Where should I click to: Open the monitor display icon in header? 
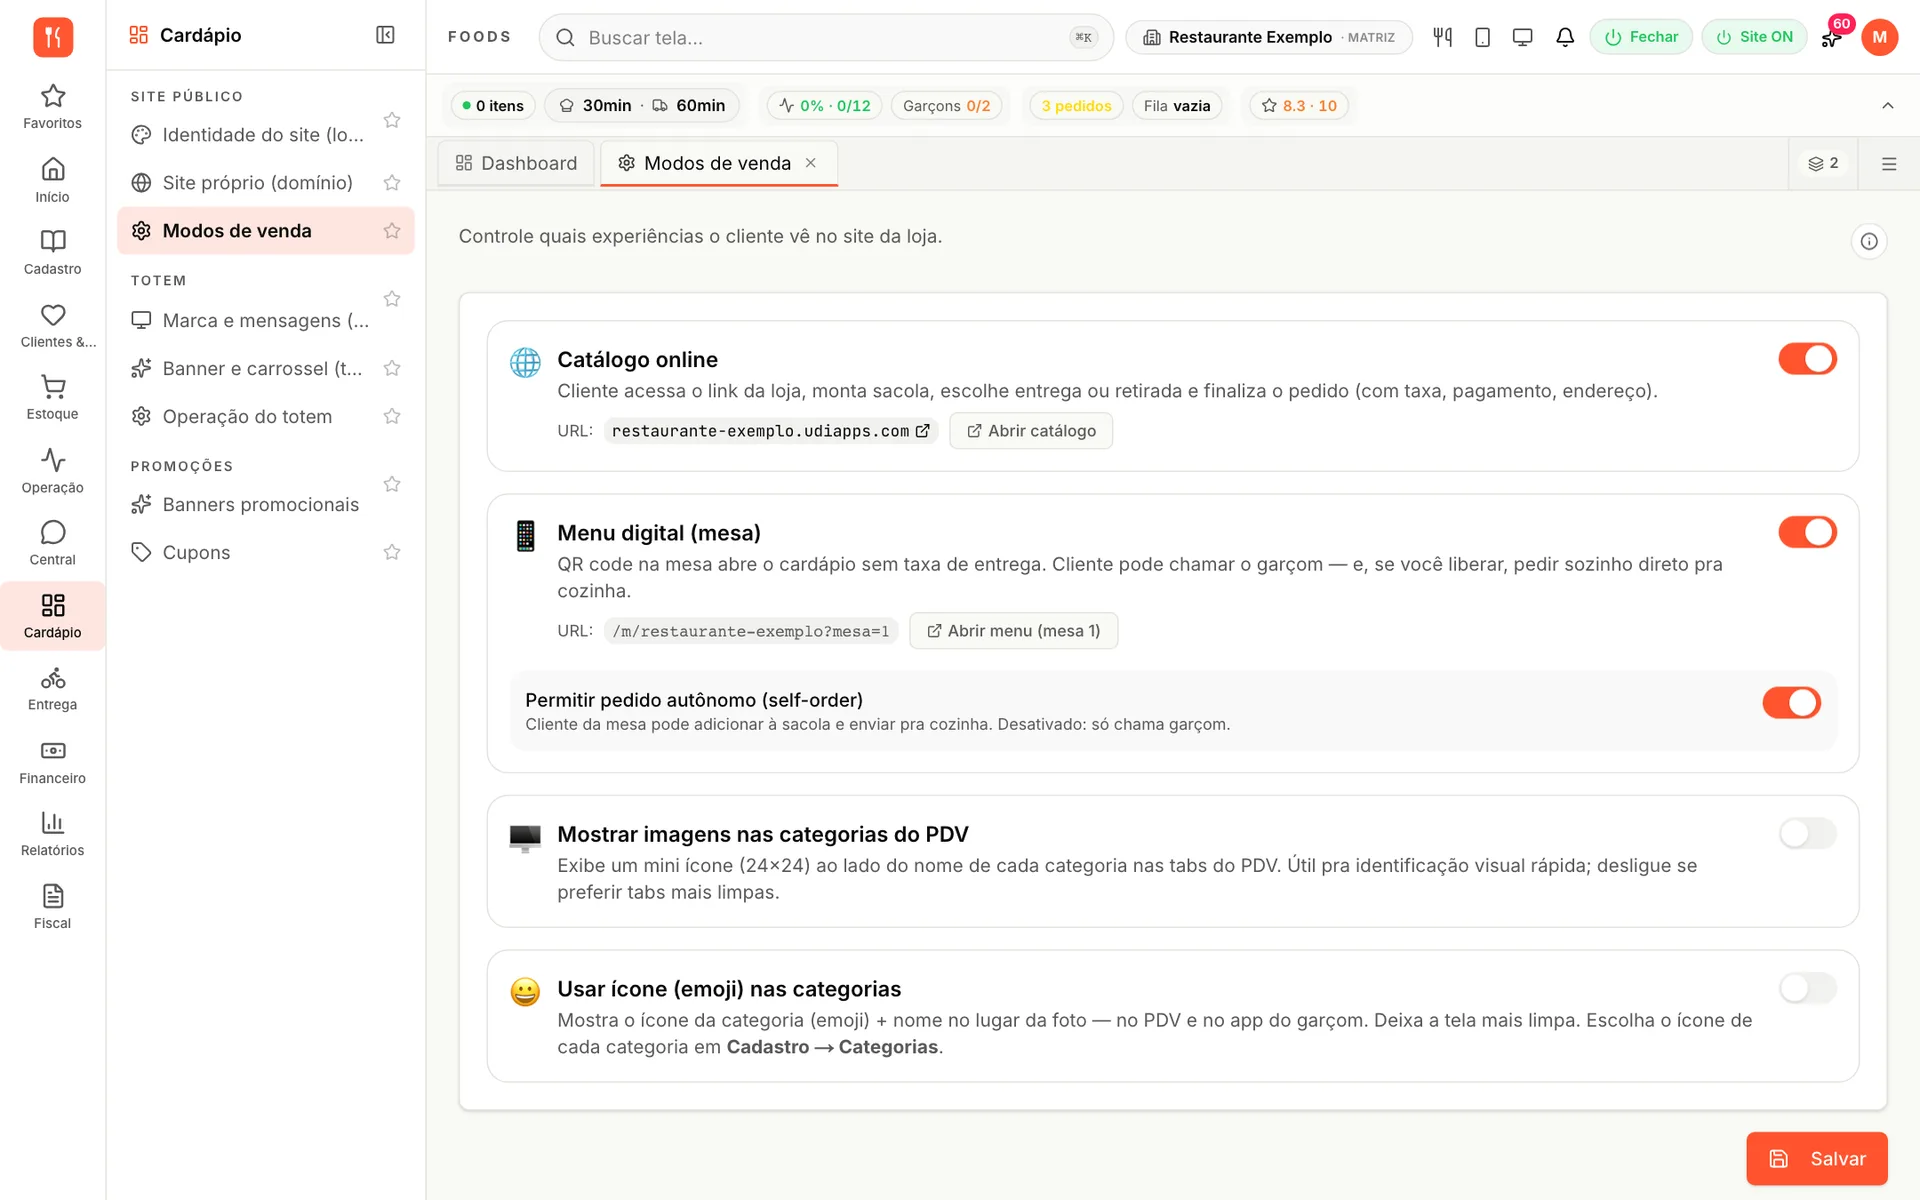[1522, 37]
